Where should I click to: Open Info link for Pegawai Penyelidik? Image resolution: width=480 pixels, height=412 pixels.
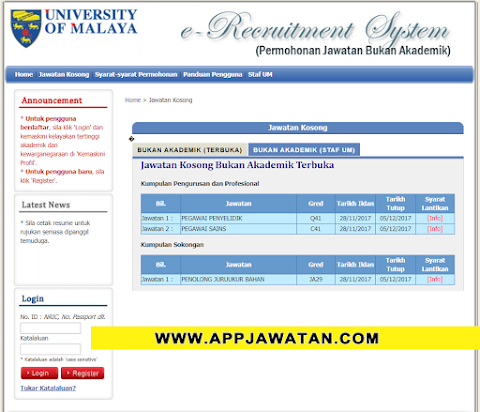[x=435, y=218]
